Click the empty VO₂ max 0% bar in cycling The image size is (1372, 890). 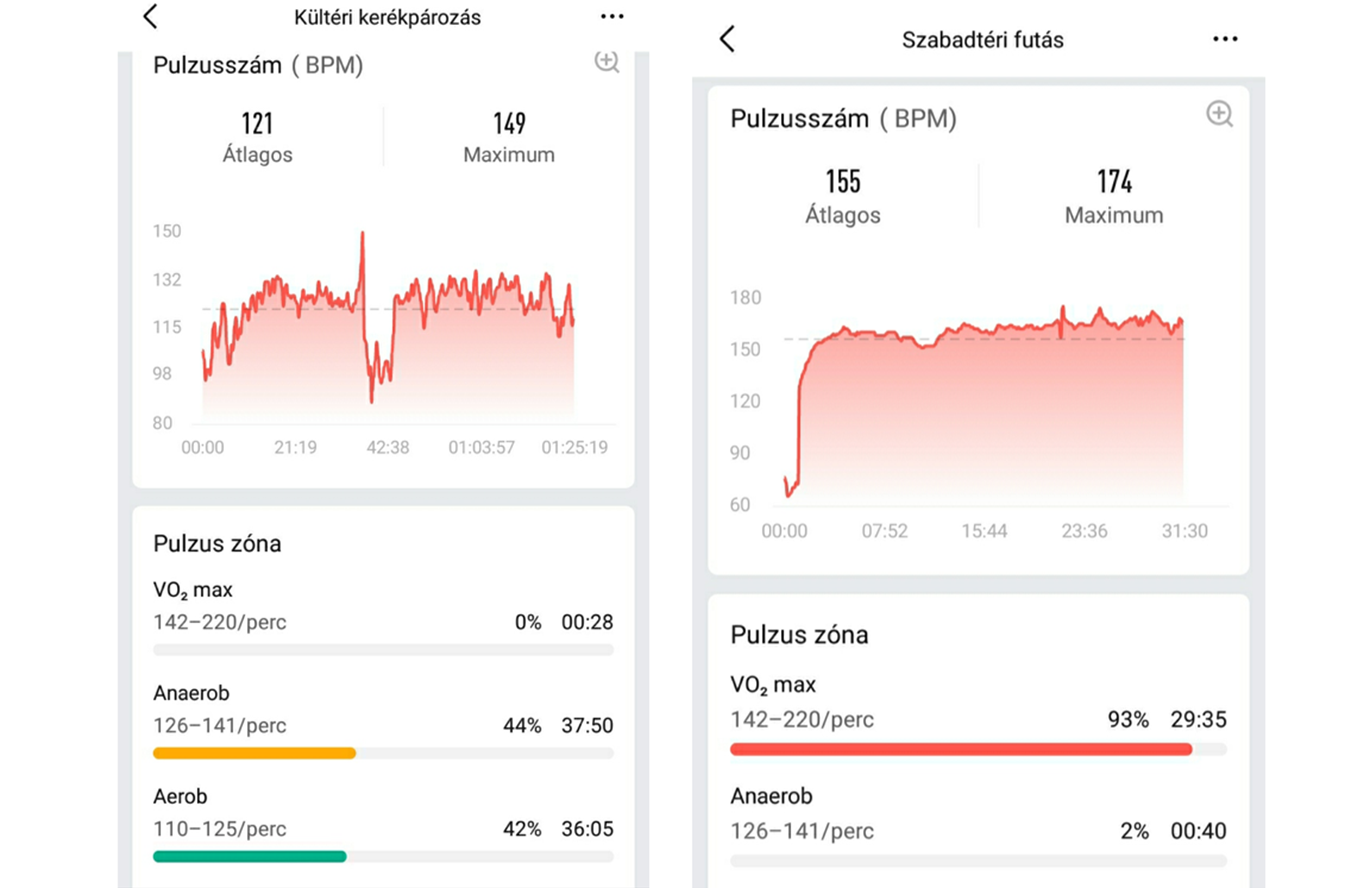[383, 650]
